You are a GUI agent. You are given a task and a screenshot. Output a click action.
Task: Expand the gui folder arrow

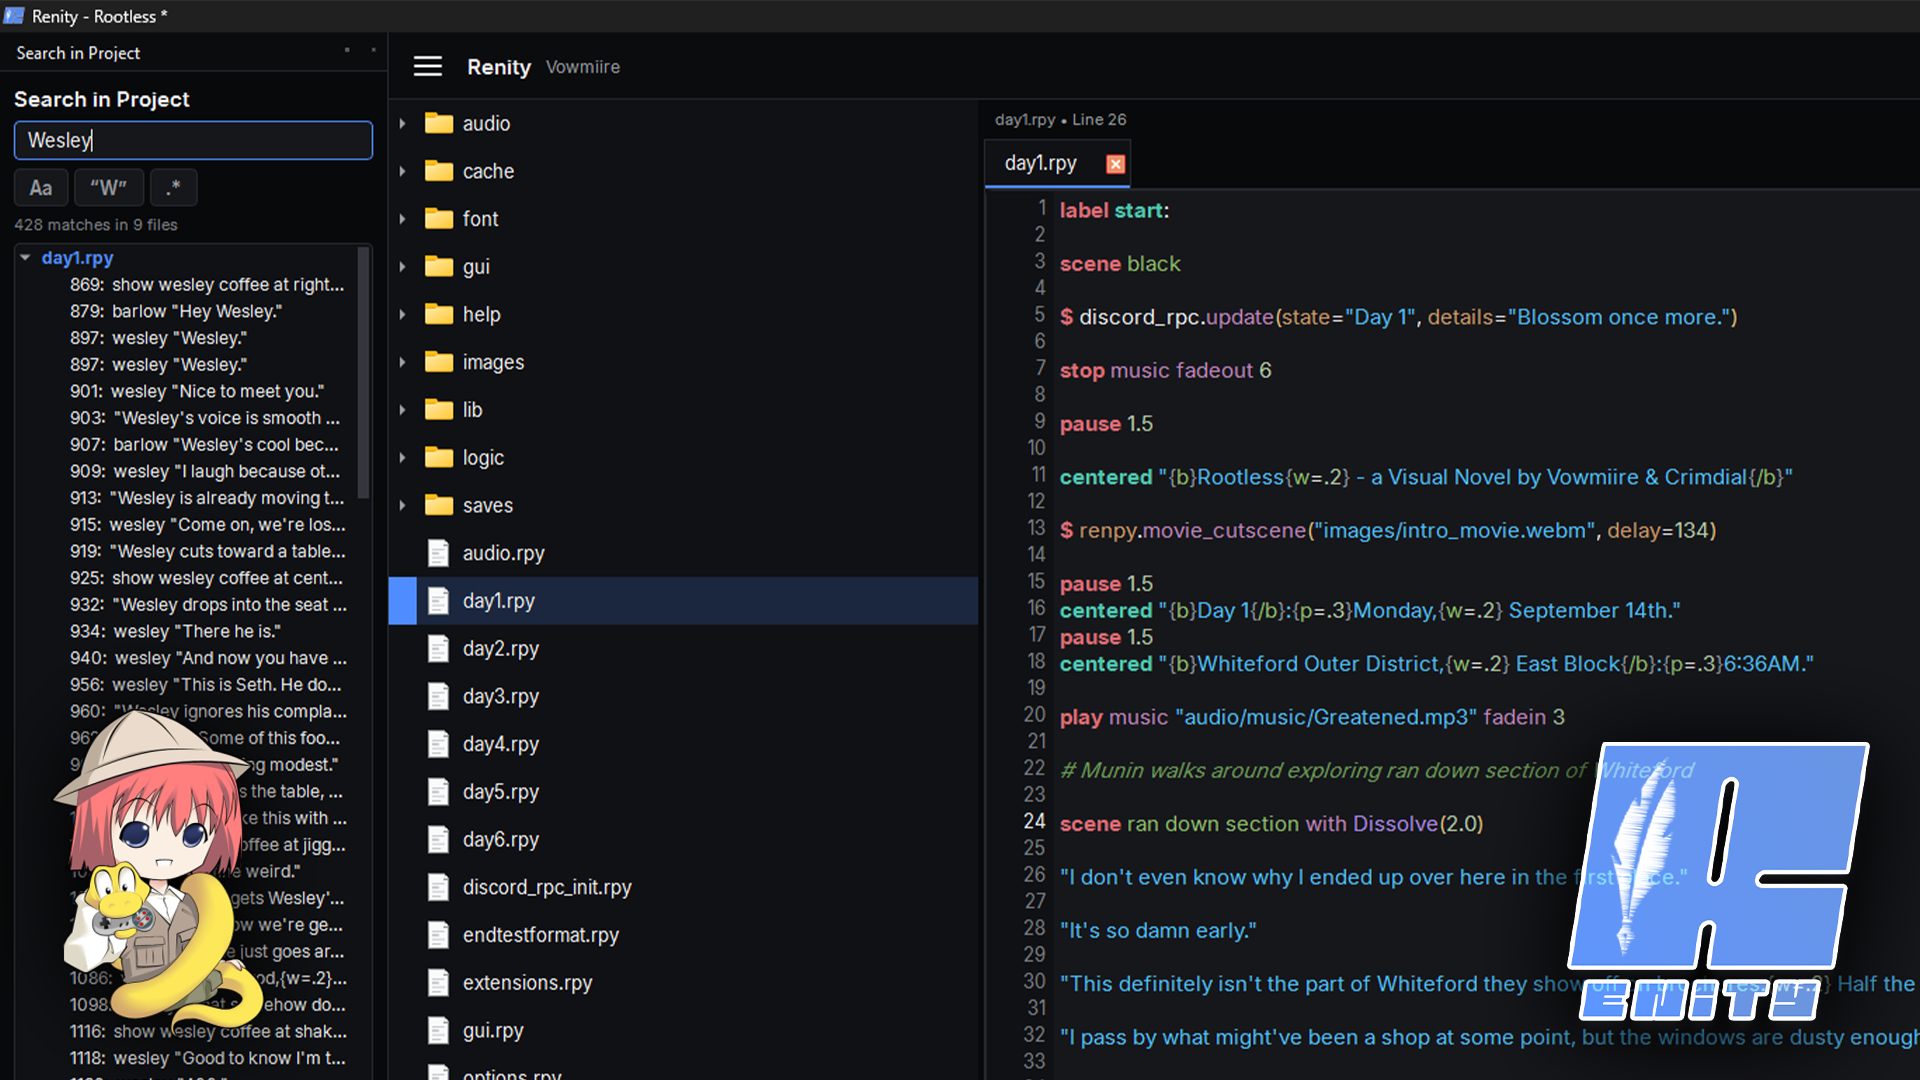[402, 266]
